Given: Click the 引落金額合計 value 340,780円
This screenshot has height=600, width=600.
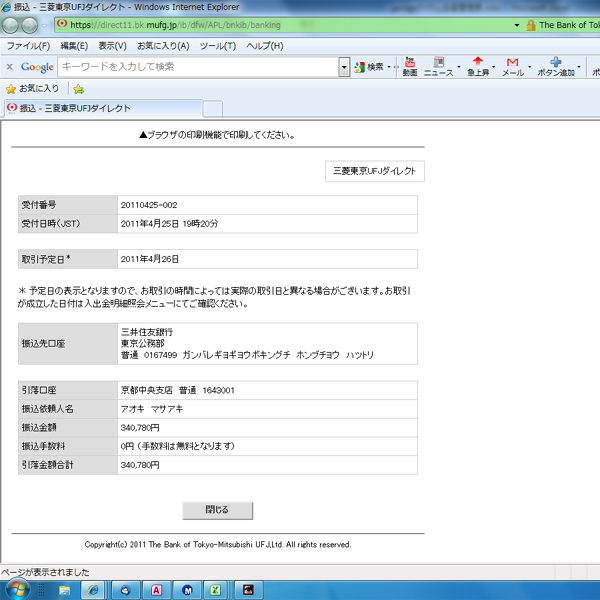Looking at the screenshot, I should click(x=140, y=465).
